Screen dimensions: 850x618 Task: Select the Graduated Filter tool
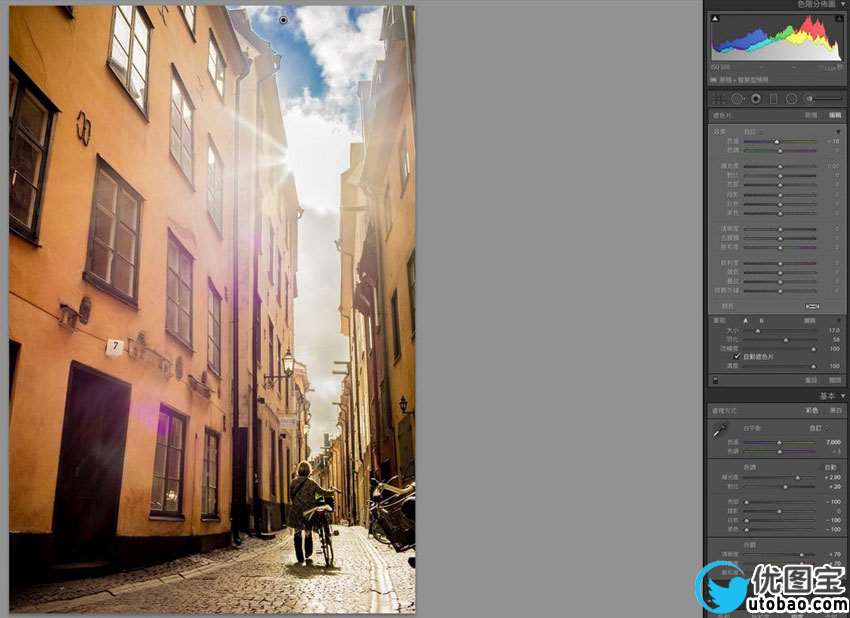pyautogui.click(x=774, y=99)
